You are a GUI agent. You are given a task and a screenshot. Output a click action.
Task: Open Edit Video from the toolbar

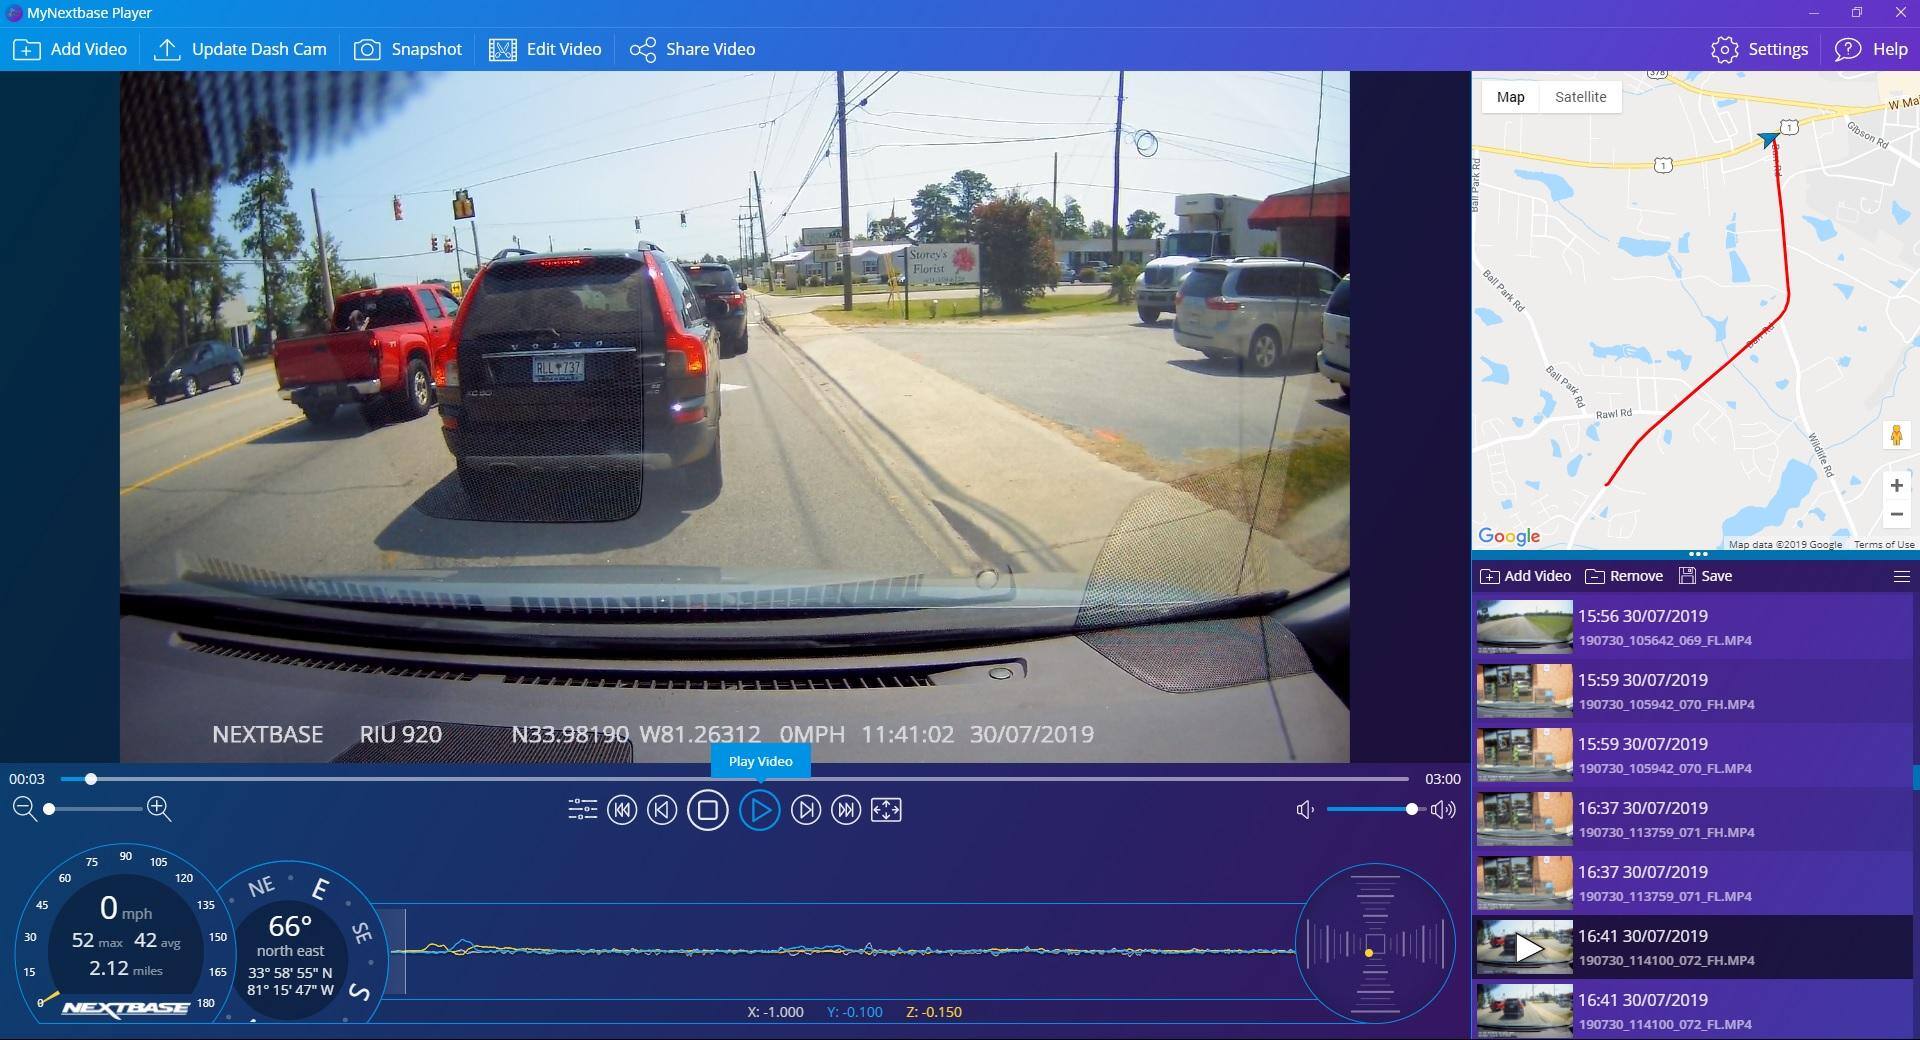[545, 49]
